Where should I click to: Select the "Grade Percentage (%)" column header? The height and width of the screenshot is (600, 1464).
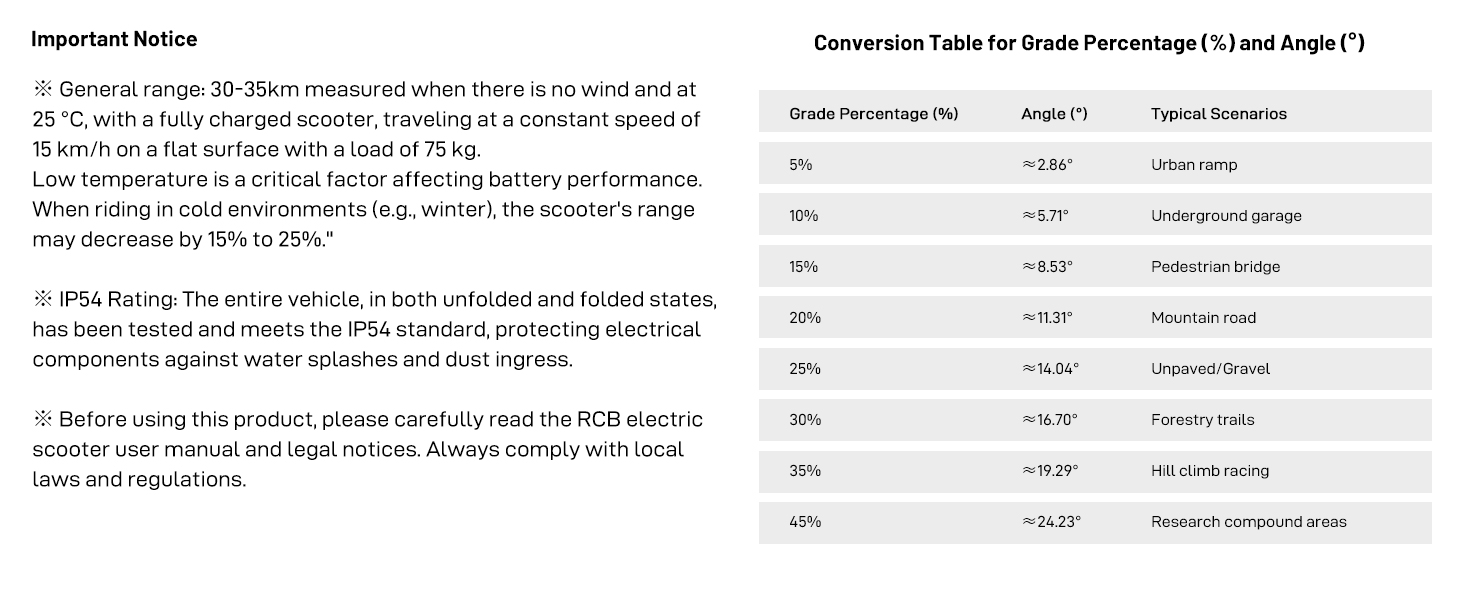(x=873, y=114)
